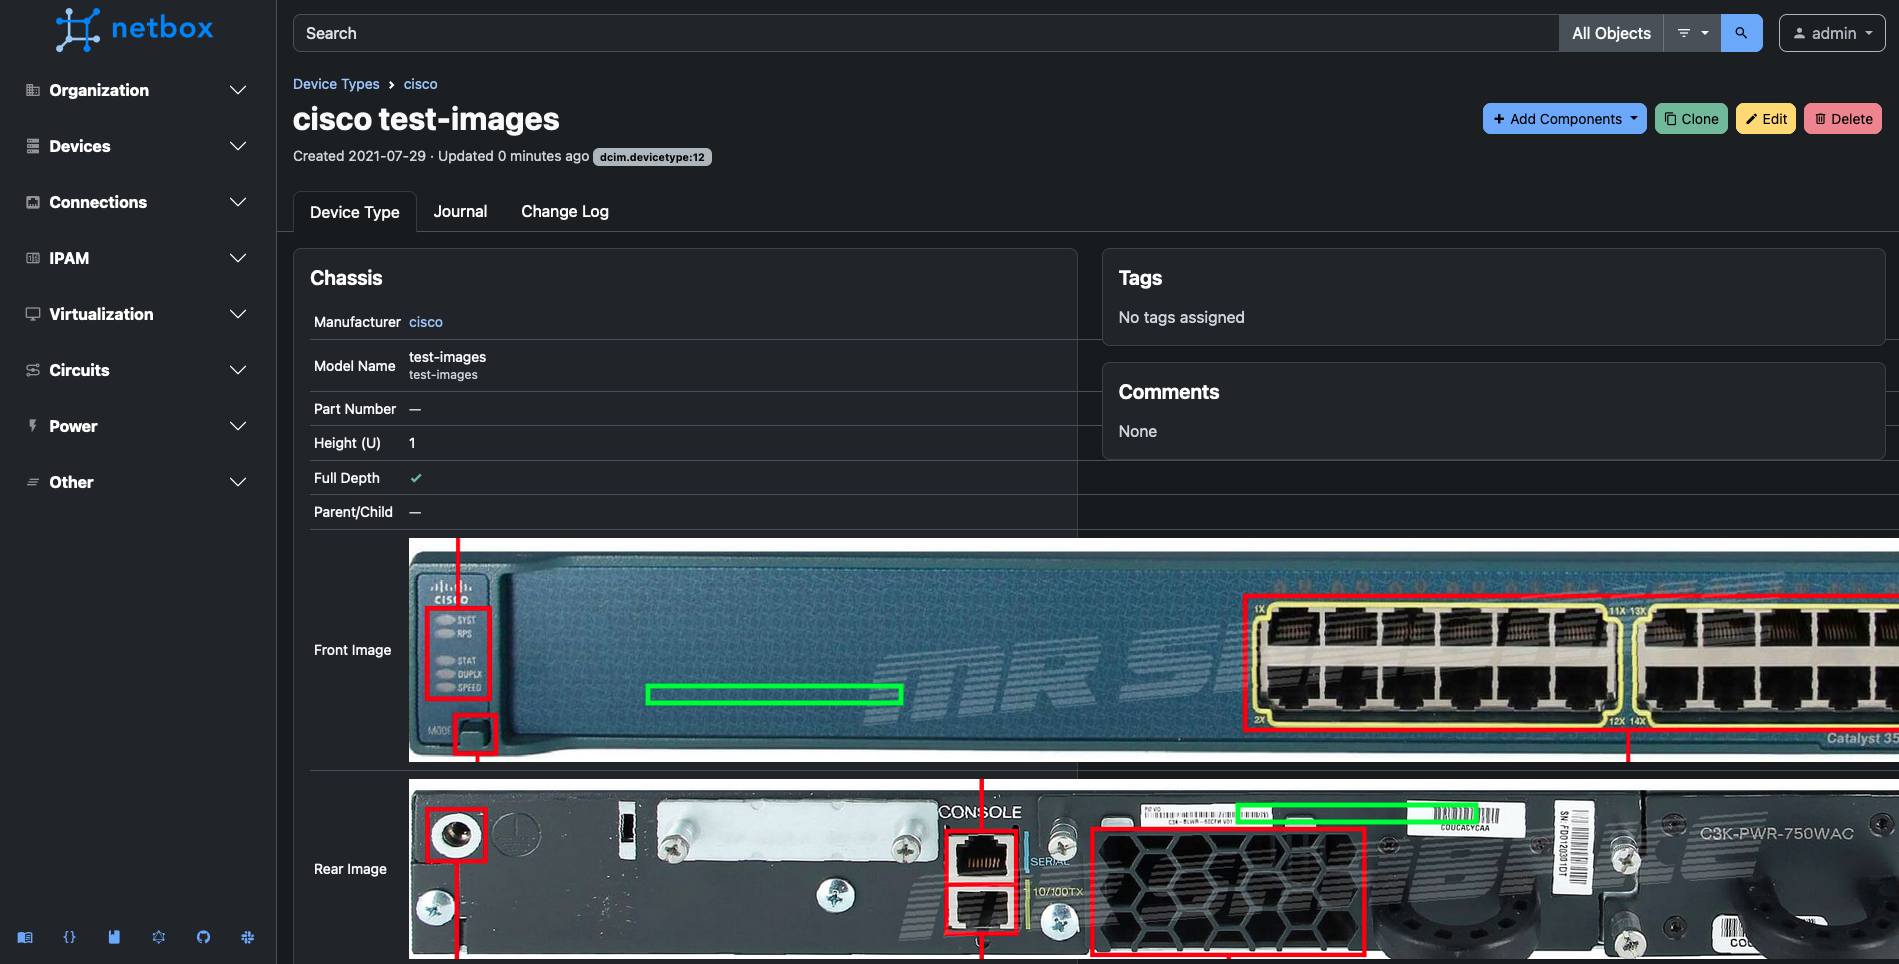Expand the Connections menu
Screen dimensions: 1899x964
(x=137, y=202)
